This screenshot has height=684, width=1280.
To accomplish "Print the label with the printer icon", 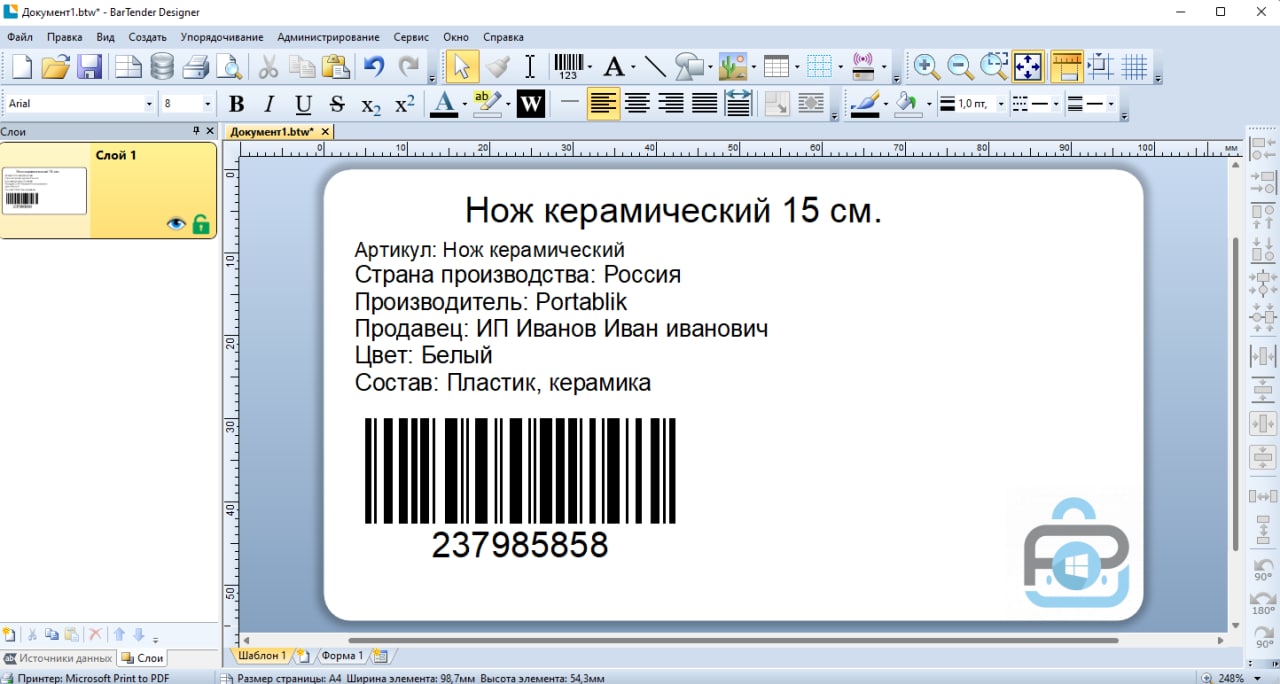I will [196, 67].
